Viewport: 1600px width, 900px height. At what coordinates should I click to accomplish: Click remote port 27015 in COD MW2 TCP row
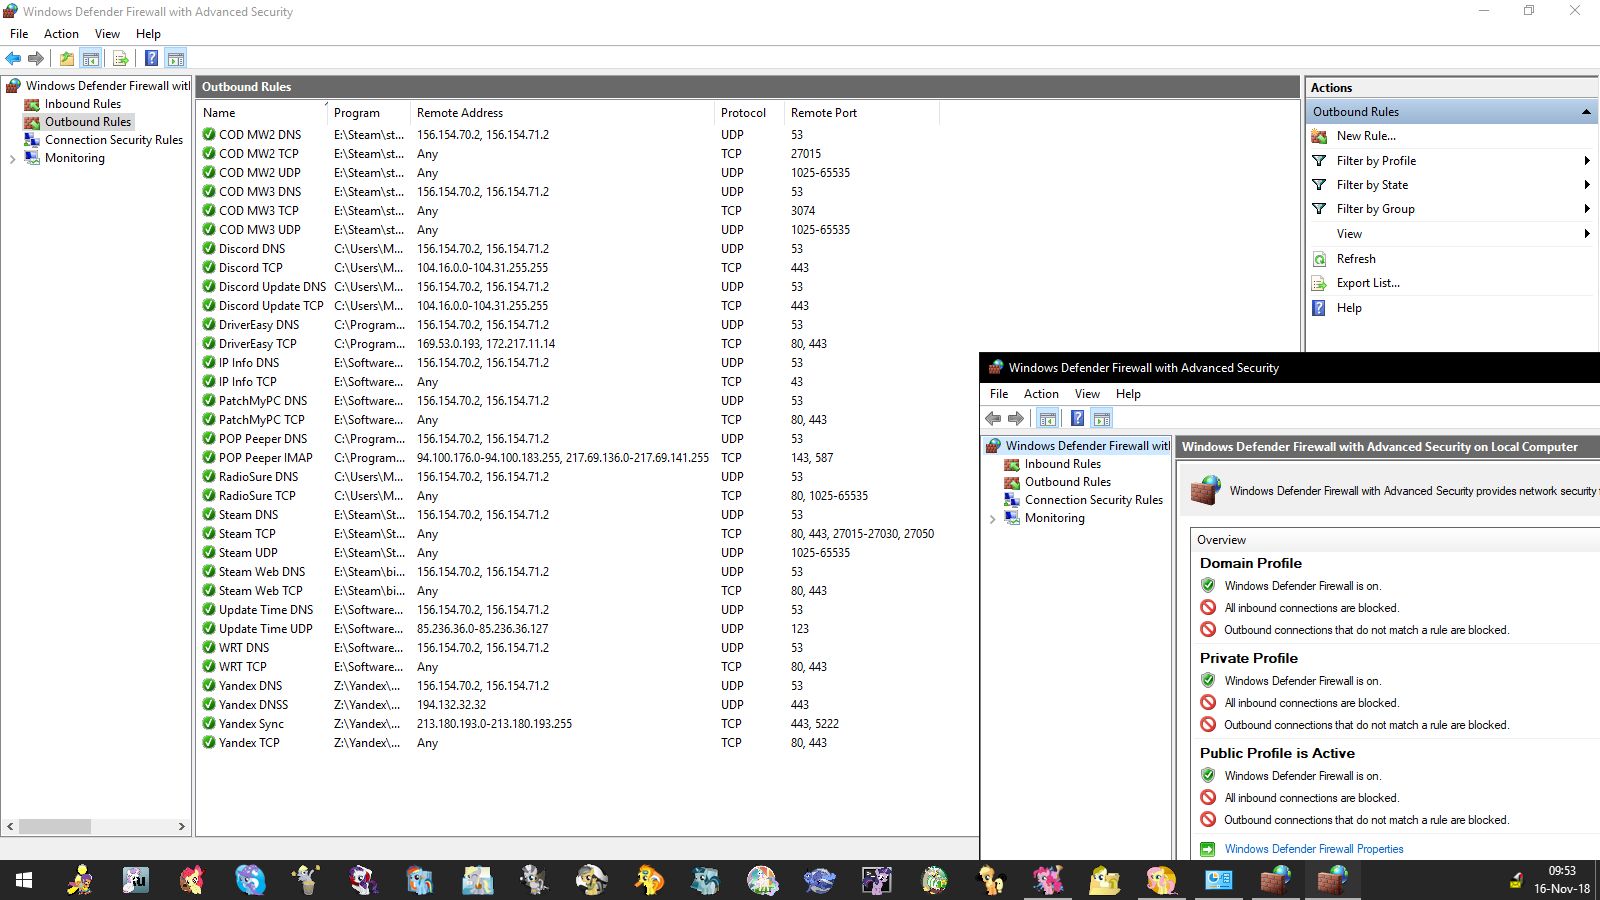(806, 154)
